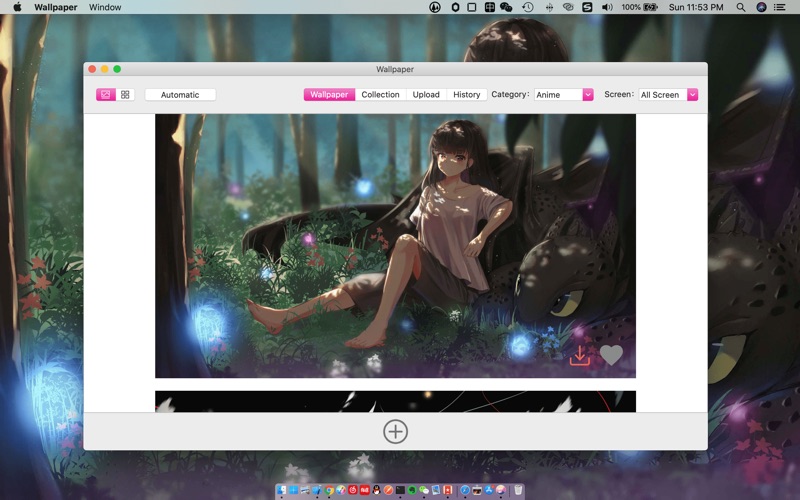Expand the Category dropdown arrow

pos(588,94)
